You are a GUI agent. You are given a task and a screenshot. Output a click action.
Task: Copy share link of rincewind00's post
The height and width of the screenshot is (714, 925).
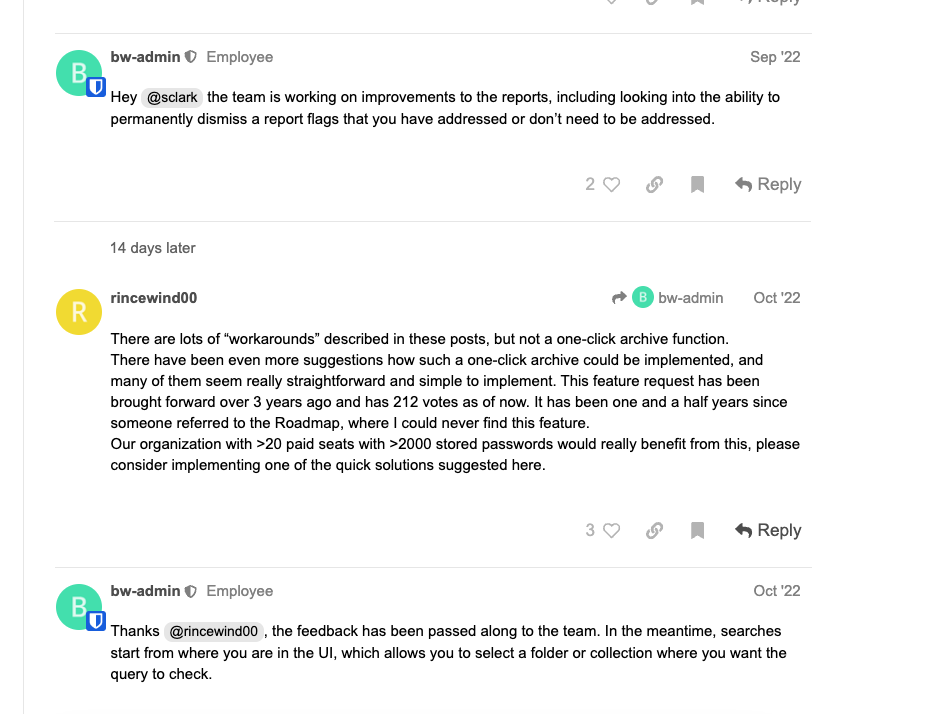[x=654, y=530]
